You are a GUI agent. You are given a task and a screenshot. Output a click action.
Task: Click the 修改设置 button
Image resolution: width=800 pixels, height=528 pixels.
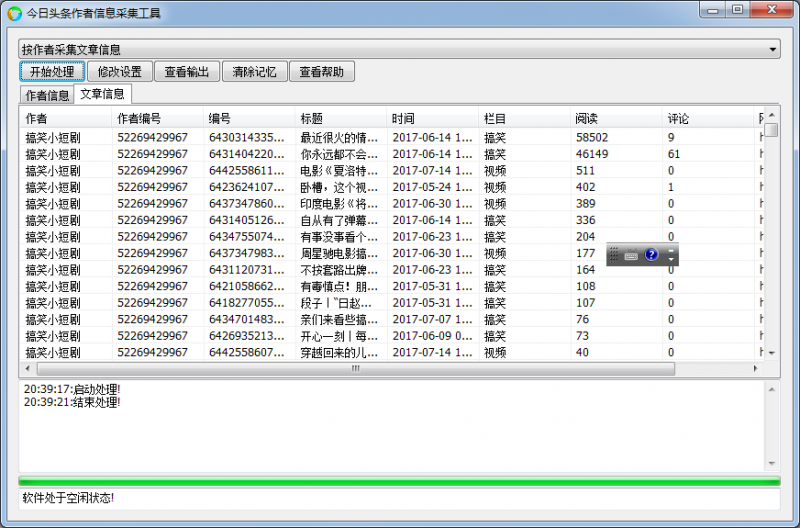click(119, 71)
